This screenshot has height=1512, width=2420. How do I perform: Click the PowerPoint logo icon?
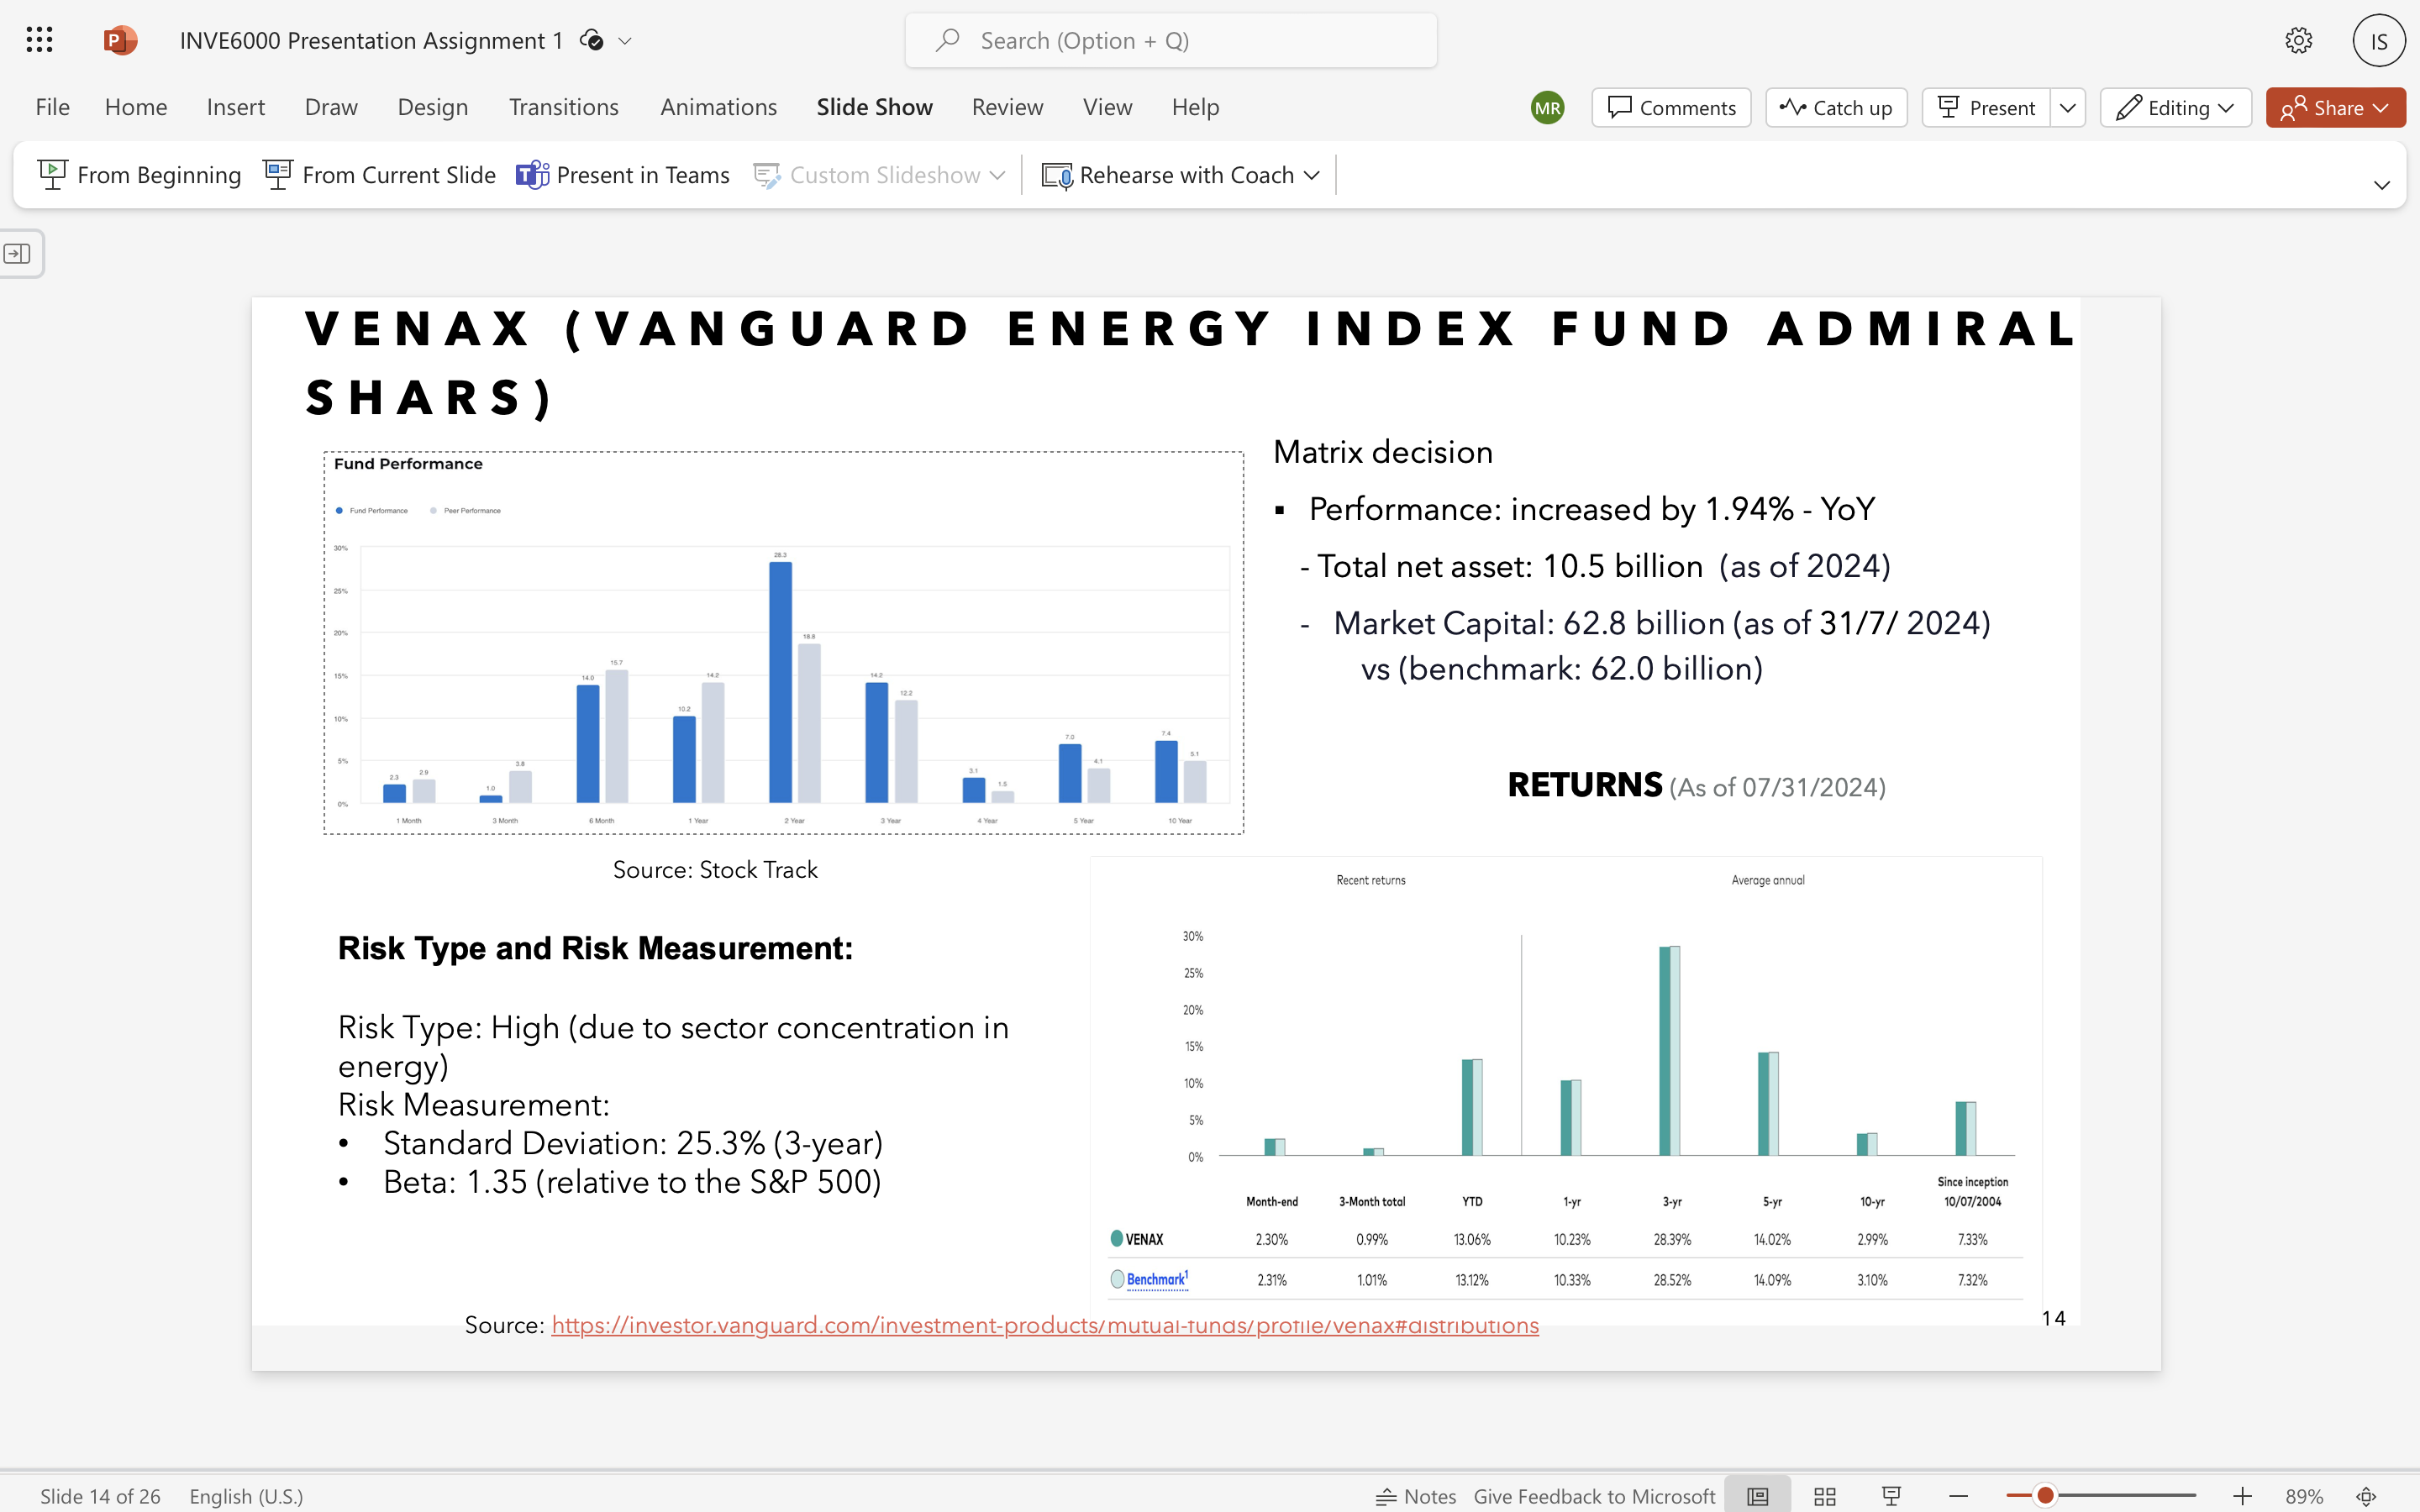(x=119, y=40)
